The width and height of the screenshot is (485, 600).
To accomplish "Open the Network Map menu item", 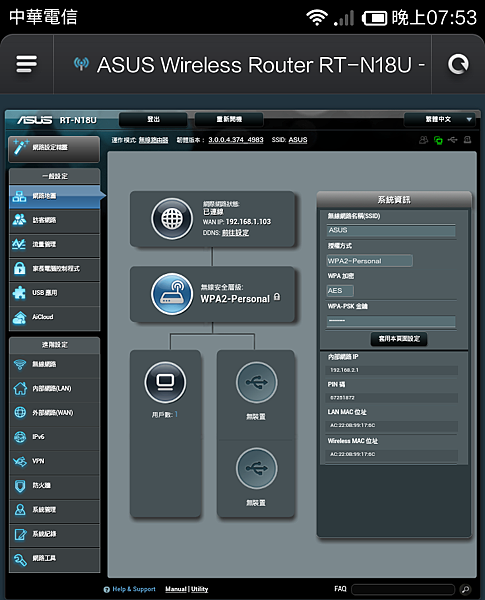I will [54, 196].
